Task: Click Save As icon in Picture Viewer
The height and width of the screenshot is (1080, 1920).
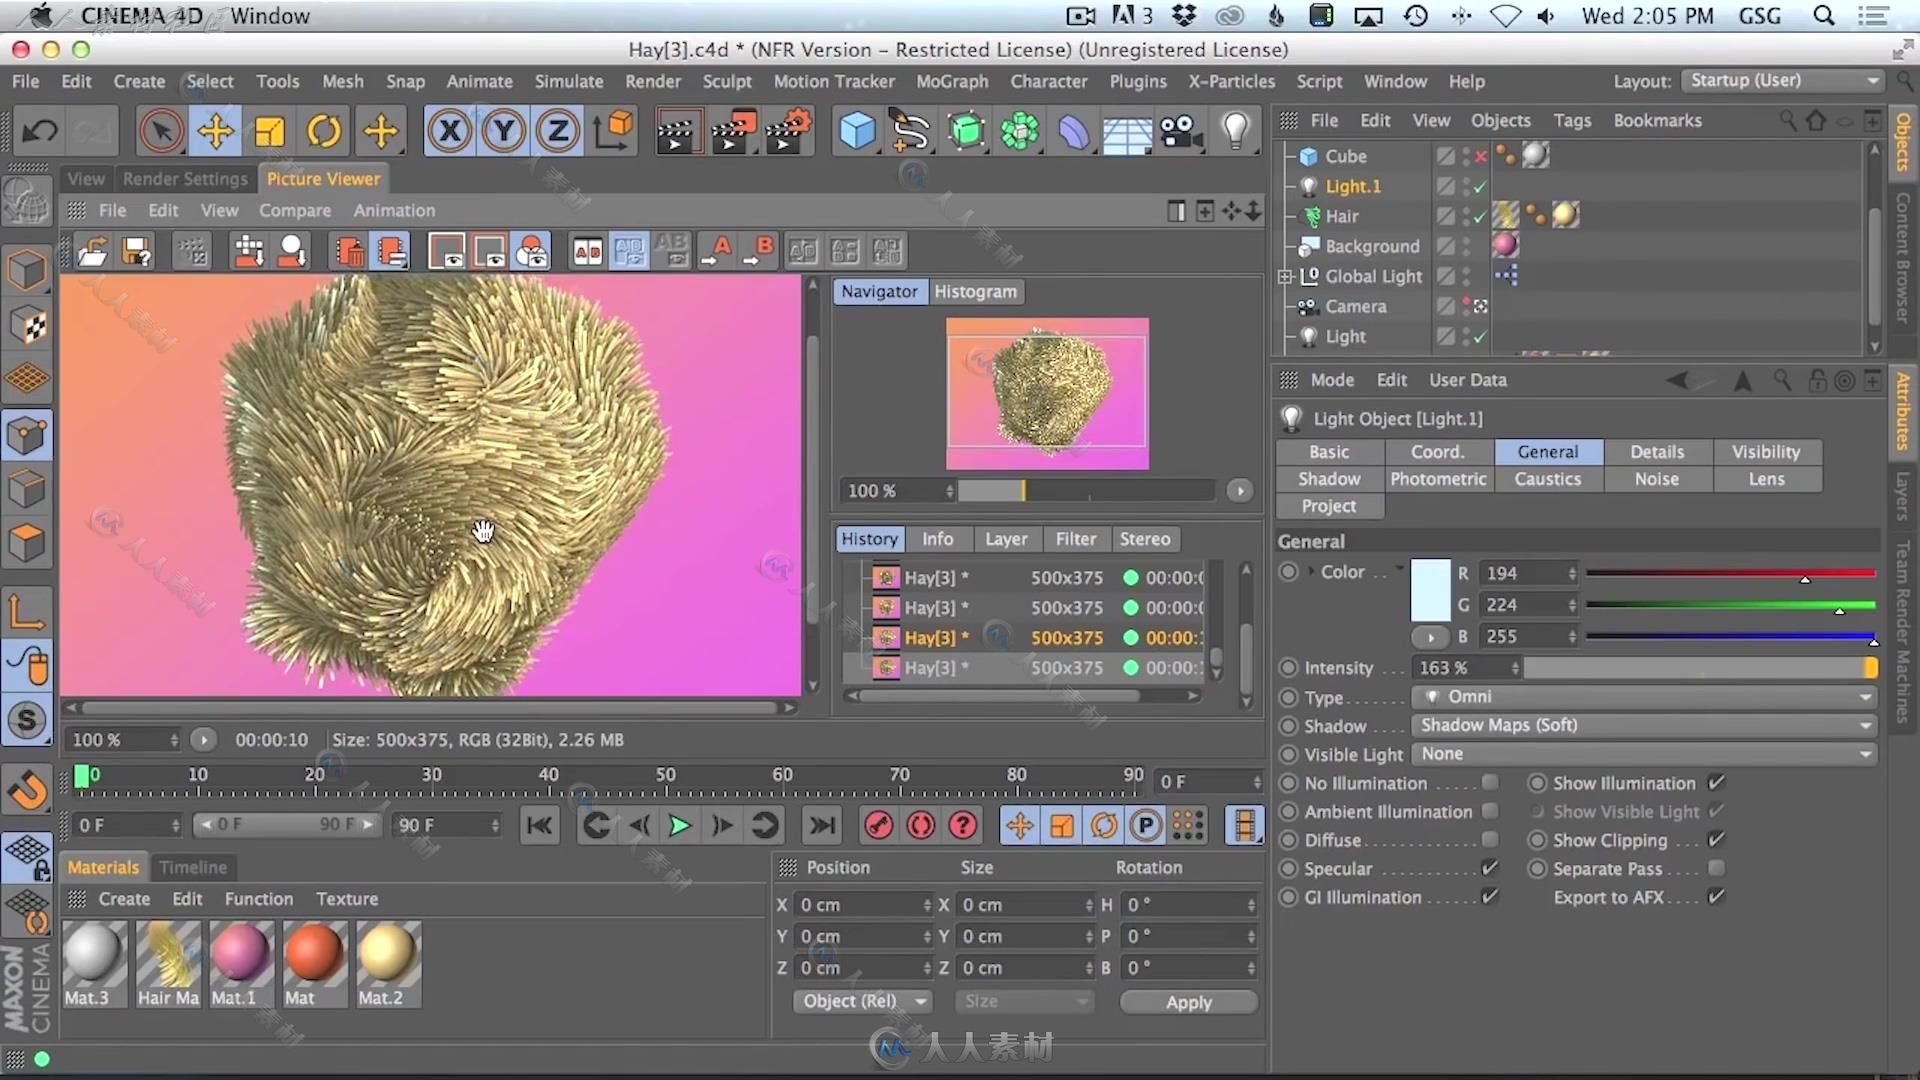Action: 136,252
